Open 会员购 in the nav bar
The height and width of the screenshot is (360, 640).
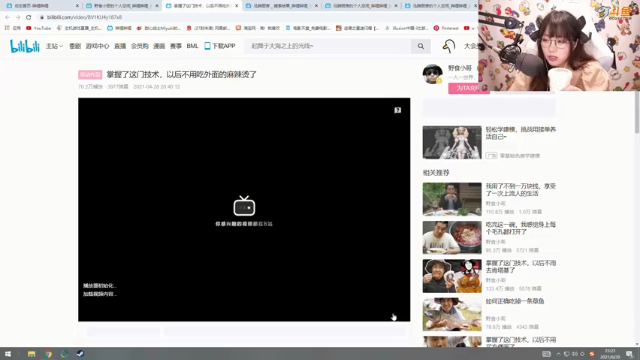pyautogui.click(x=140, y=46)
